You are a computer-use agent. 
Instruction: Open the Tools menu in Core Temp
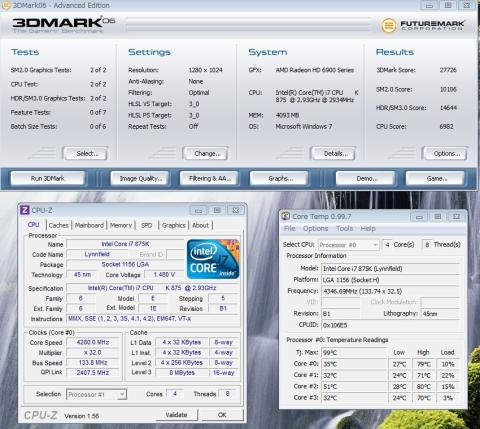point(344,229)
